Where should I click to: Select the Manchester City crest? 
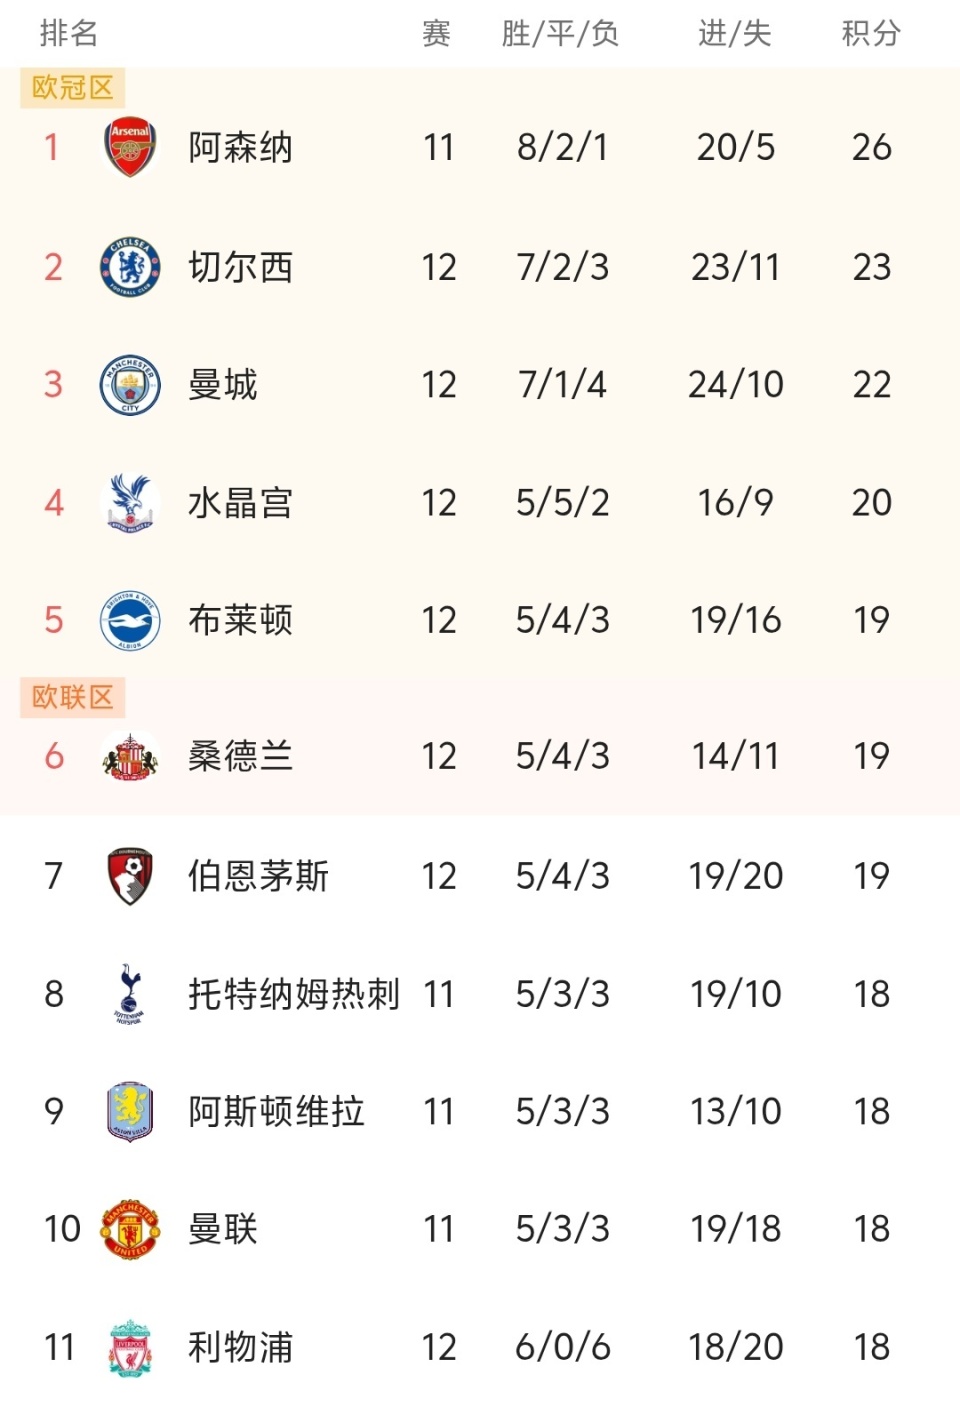click(x=130, y=385)
